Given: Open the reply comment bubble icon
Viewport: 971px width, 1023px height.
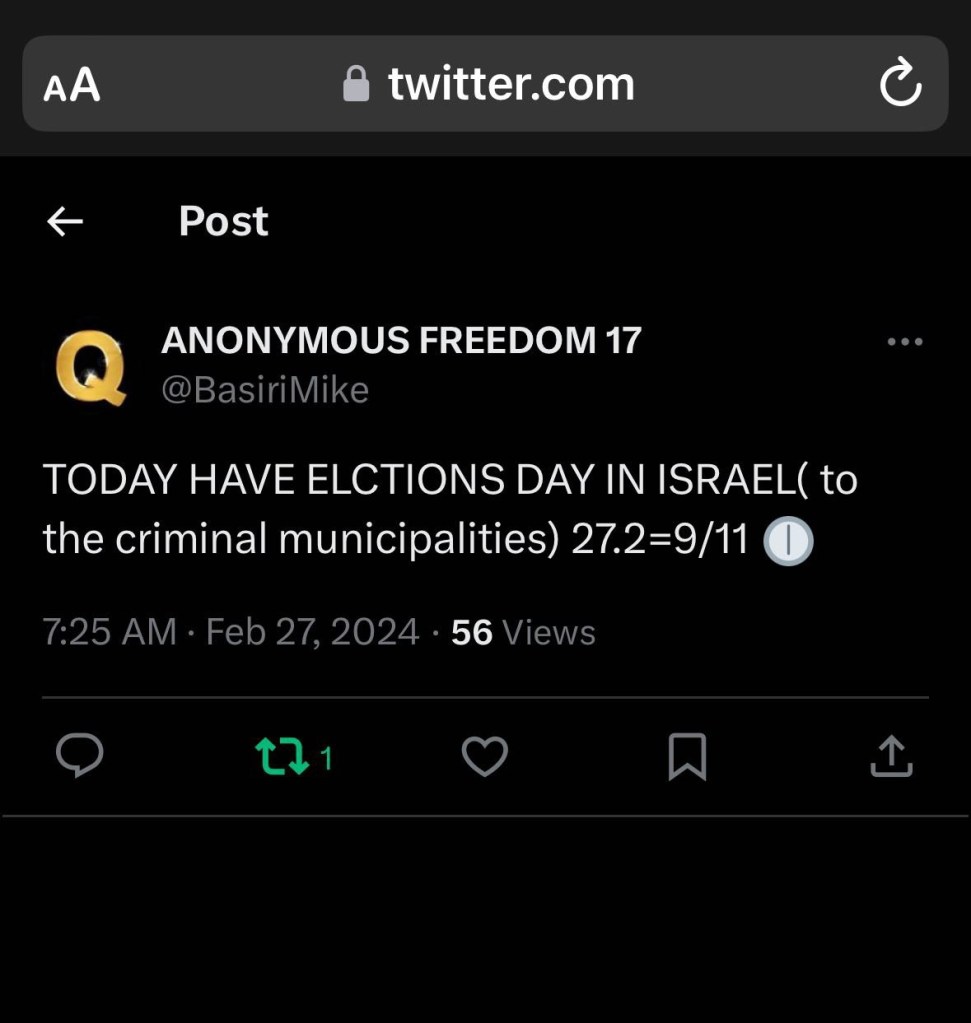Looking at the screenshot, I should point(80,756).
